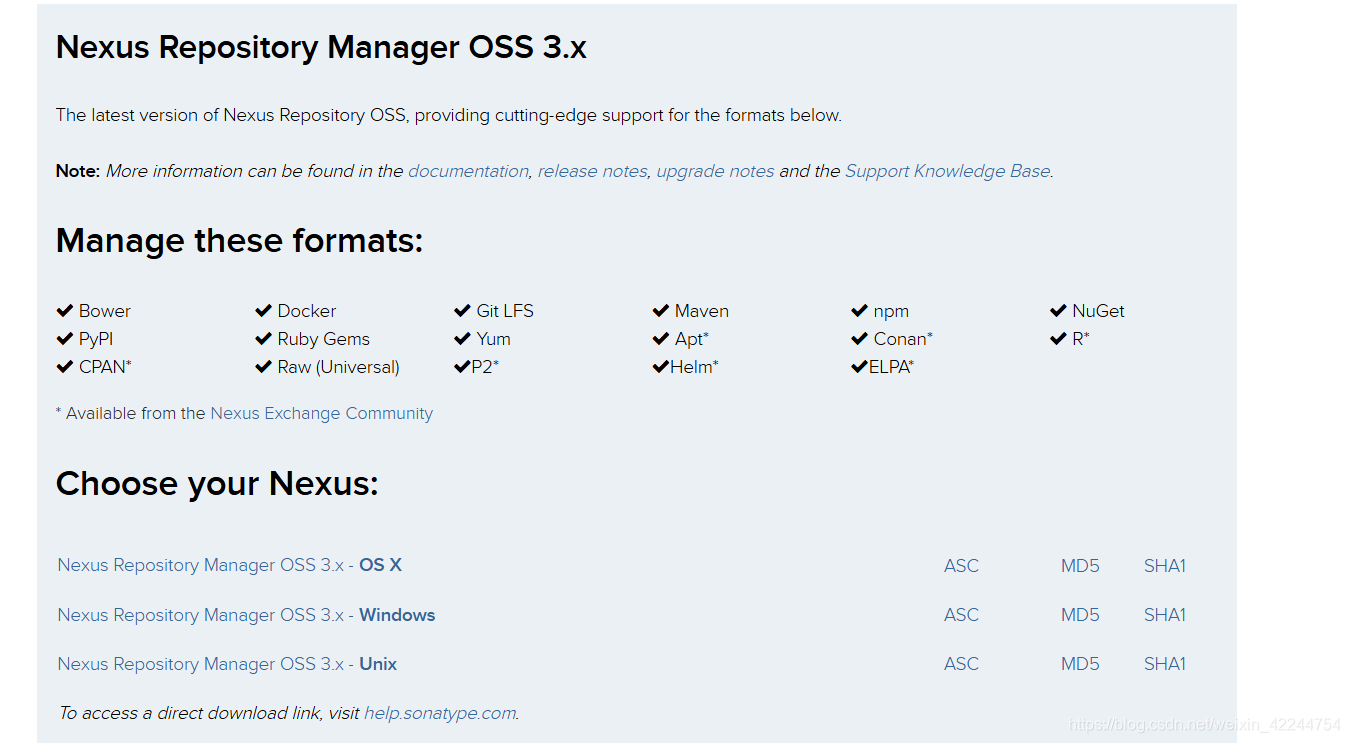Click the checkmark icon beside npm
The height and width of the screenshot is (743, 1350).
click(860, 311)
